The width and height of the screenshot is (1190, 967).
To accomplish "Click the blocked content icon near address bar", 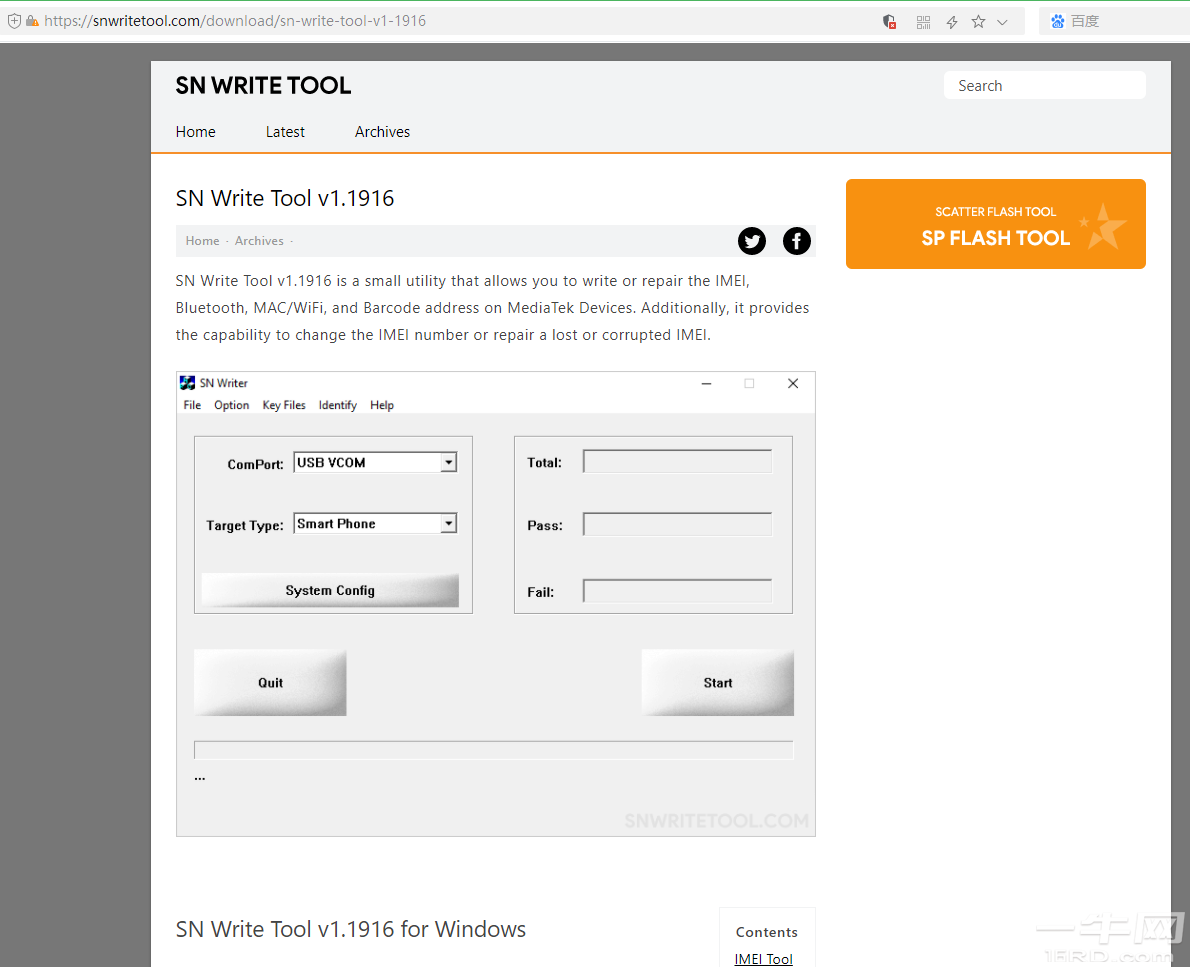I will [888, 21].
